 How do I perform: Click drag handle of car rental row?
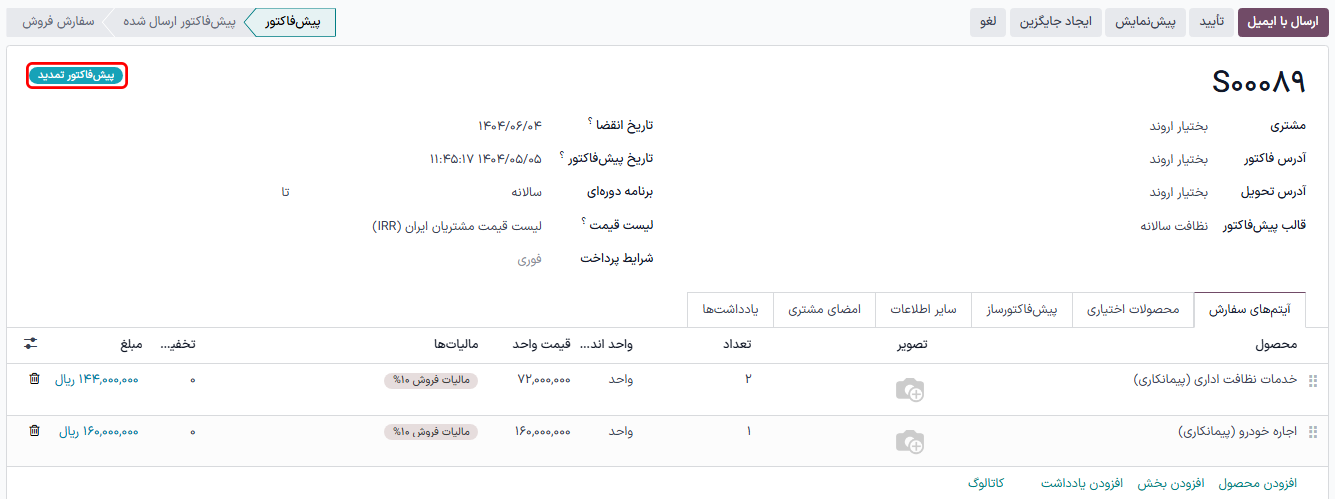click(1314, 432)
